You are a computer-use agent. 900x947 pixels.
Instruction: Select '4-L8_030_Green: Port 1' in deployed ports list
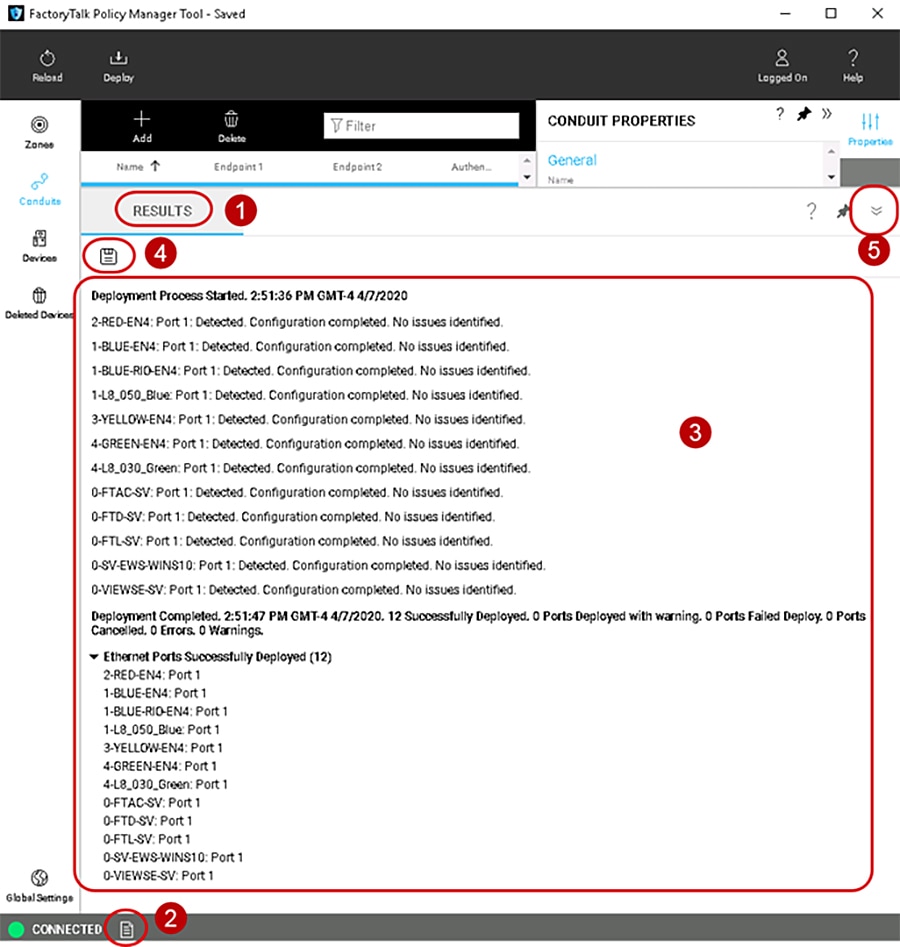click(x=166, y=784)
